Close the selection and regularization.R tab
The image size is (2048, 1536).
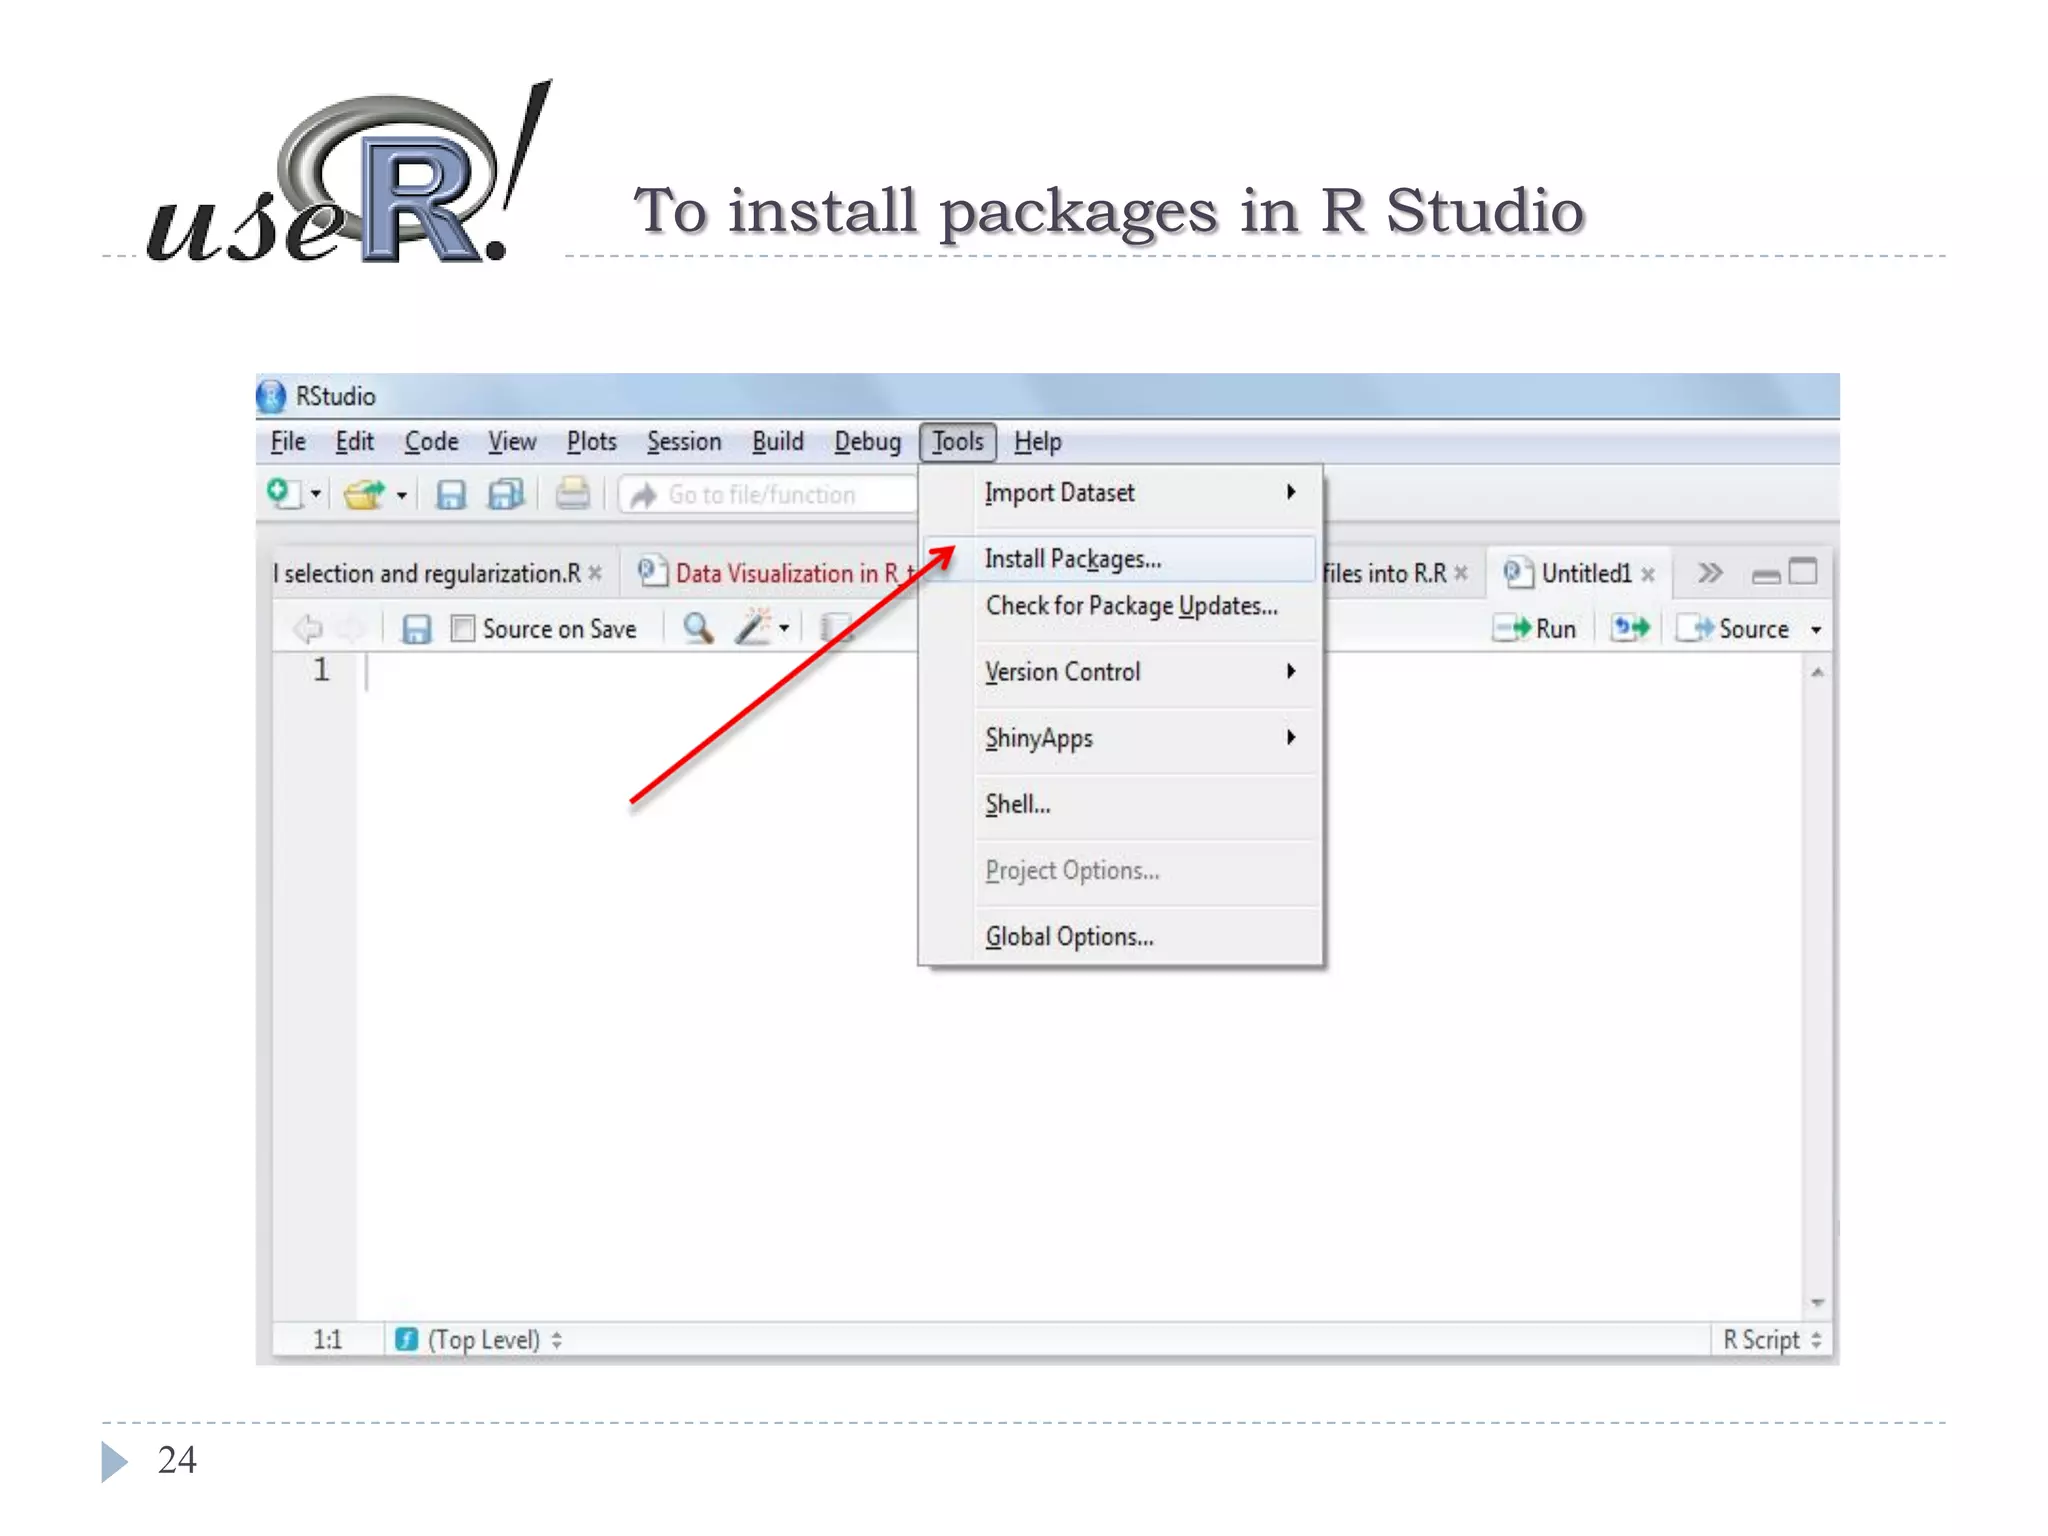[595, 574]
